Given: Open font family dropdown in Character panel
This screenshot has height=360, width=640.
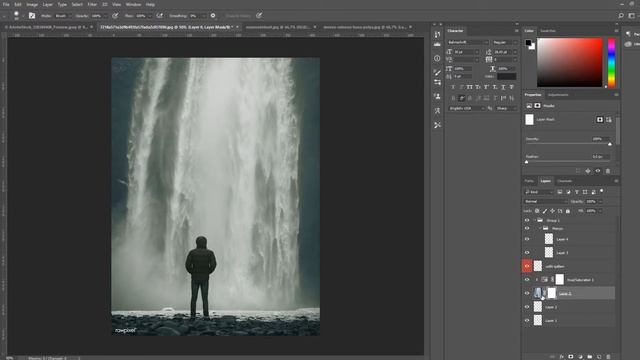Looking at the screenshot, I should click(468, 42).
